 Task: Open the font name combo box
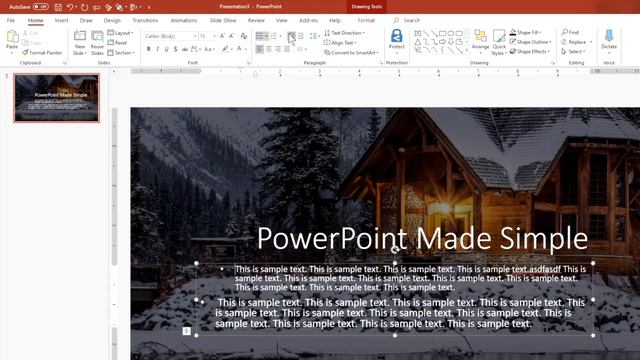coord(171,36)
